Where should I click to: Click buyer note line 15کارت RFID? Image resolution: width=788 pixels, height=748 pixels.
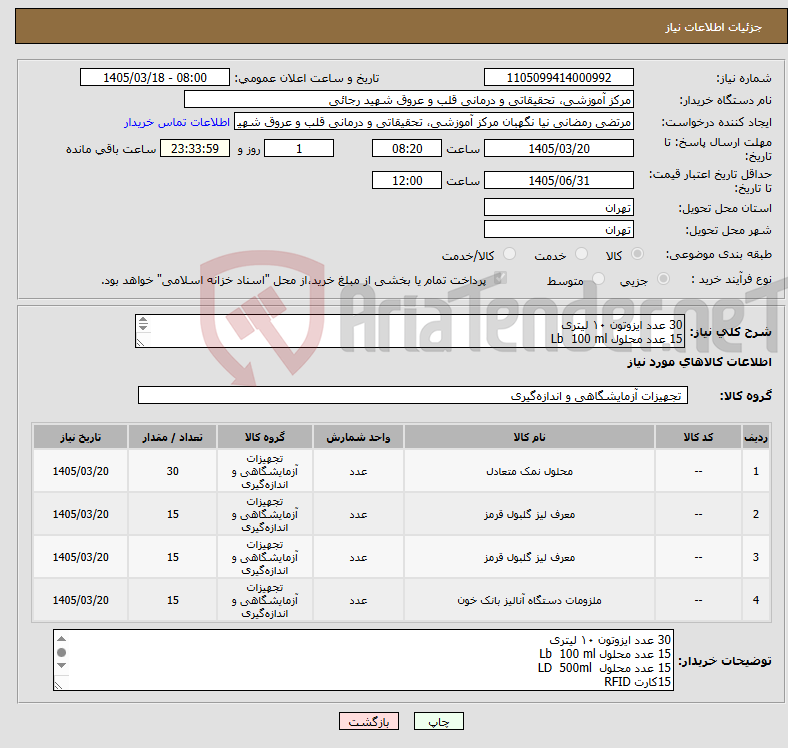coord(637,682)
